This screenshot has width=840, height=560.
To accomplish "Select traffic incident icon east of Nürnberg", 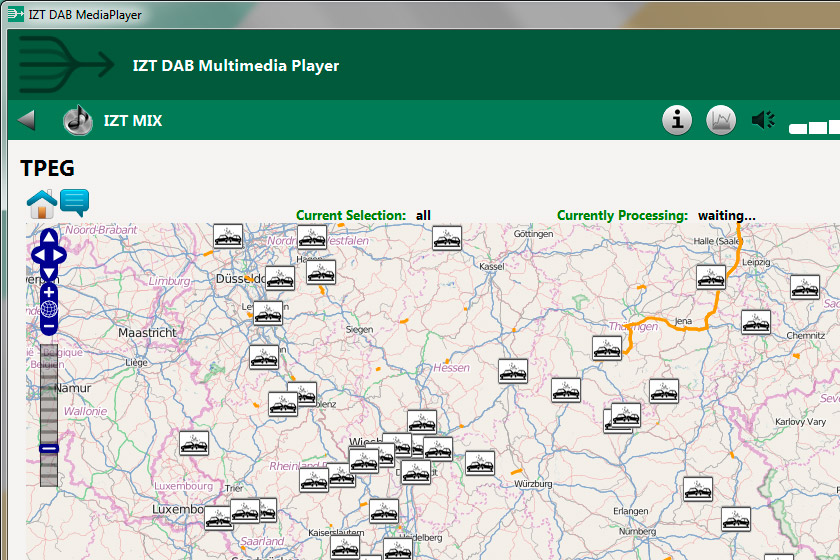I will [x=736, y=519].
